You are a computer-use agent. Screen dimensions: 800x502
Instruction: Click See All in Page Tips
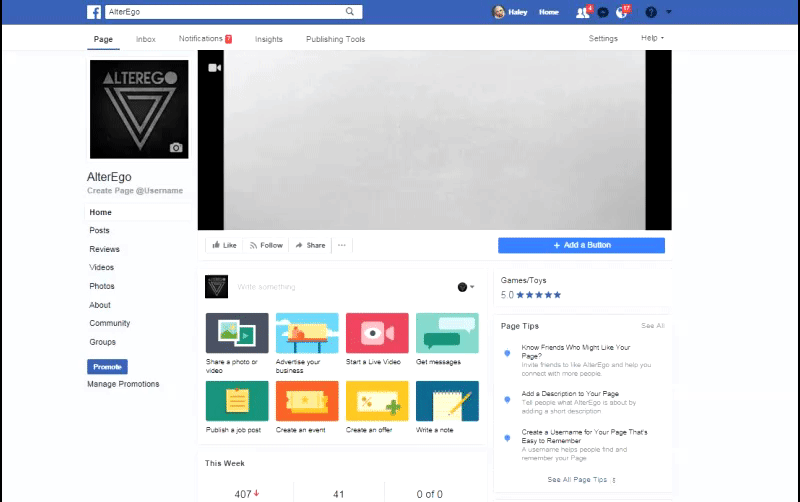coord(653,325)
